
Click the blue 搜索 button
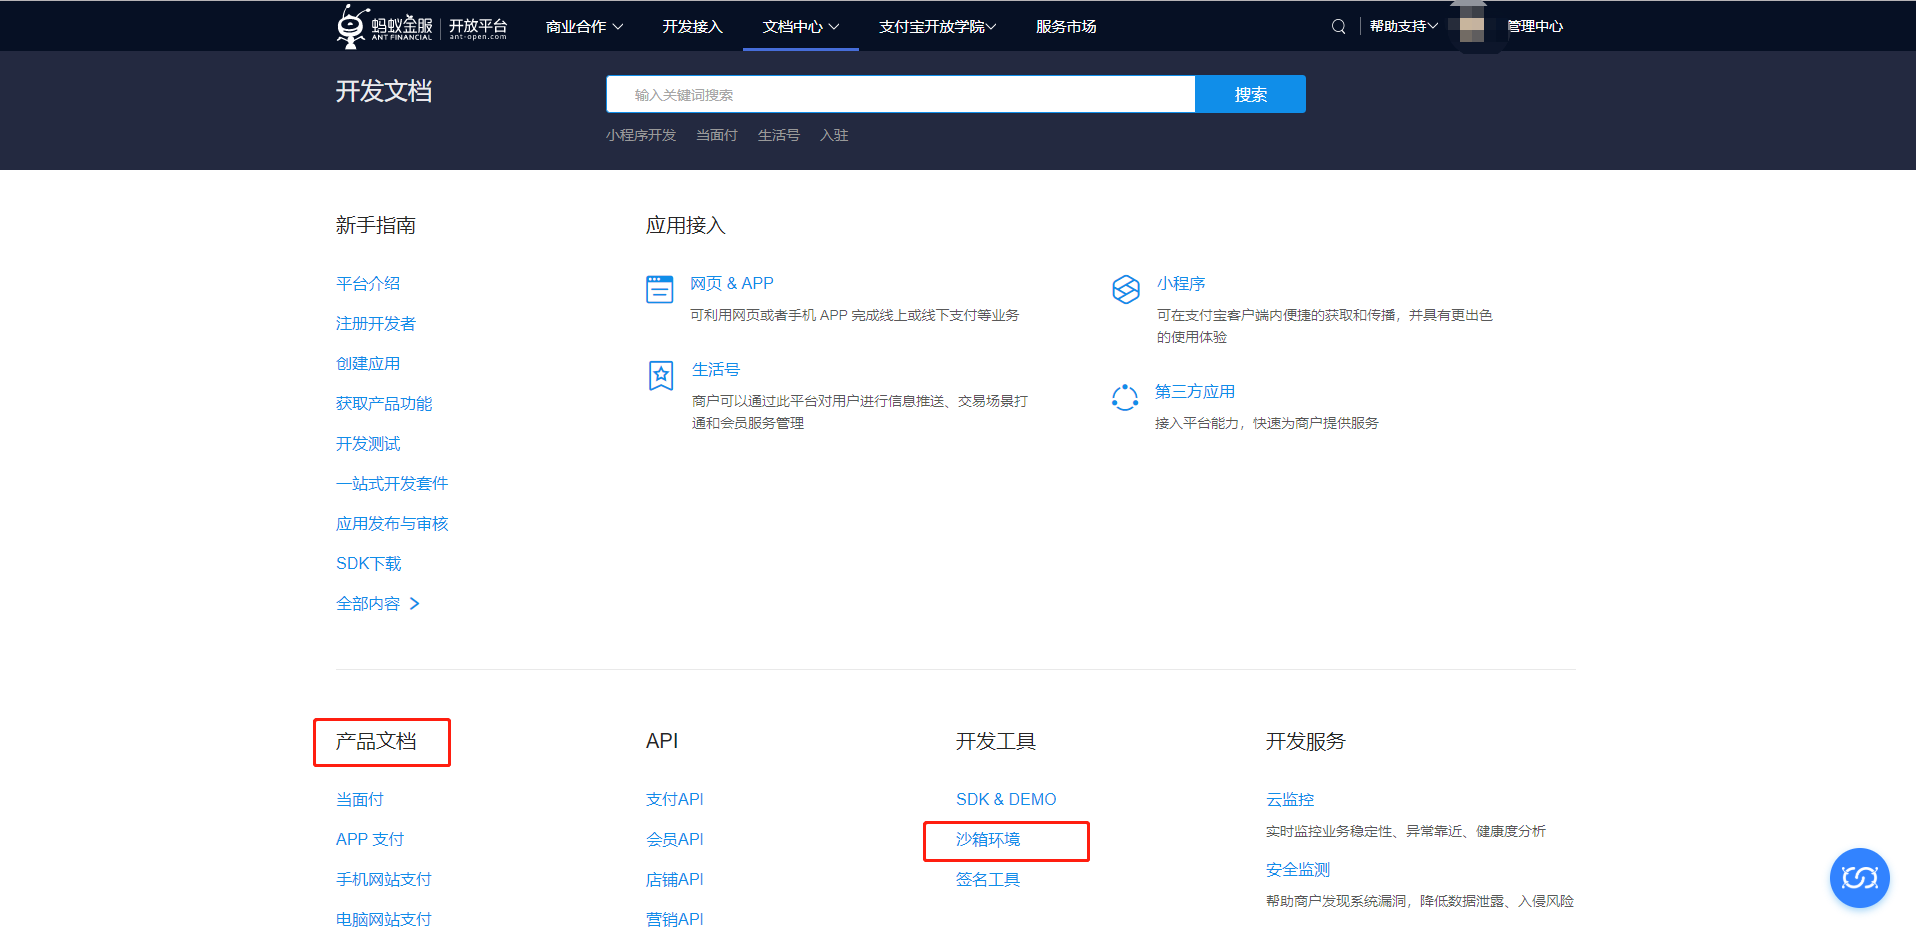coord(1250,95)
